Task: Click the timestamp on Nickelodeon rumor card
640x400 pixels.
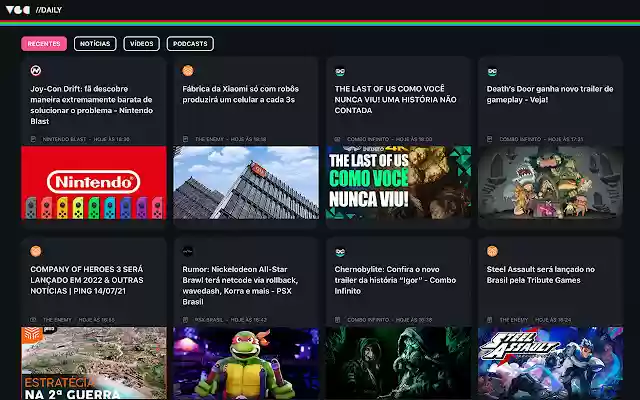Action: point(249,320)
